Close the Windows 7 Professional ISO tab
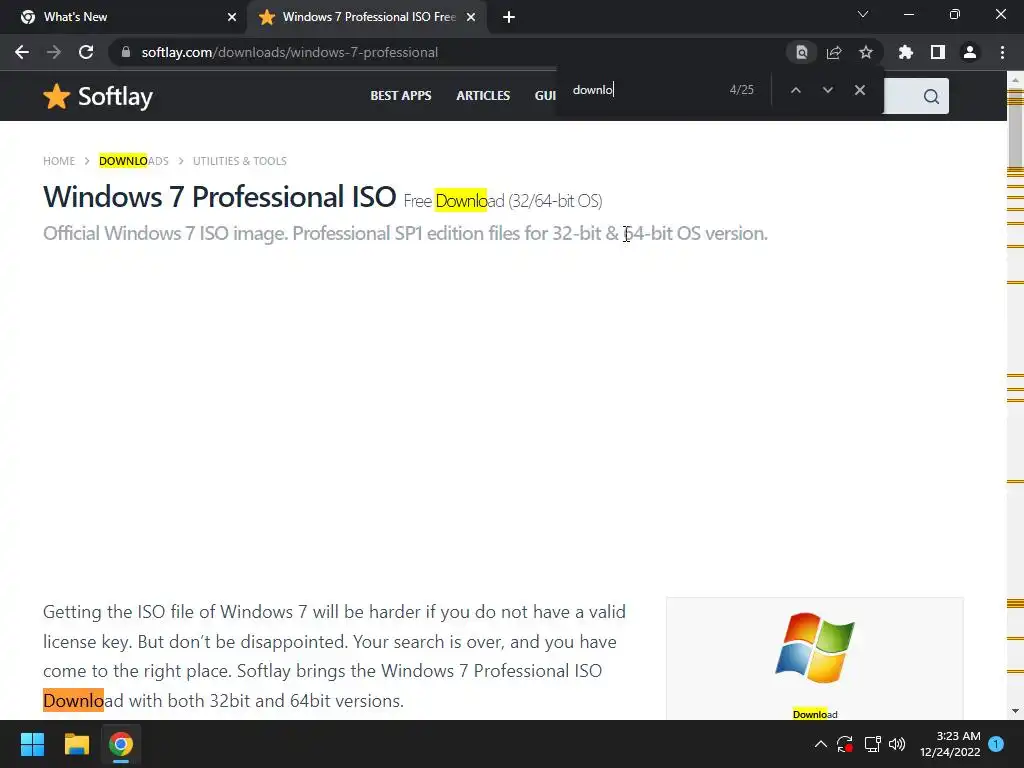The image size is (1024, 768). pyautogui.click(x=471, y=17)
